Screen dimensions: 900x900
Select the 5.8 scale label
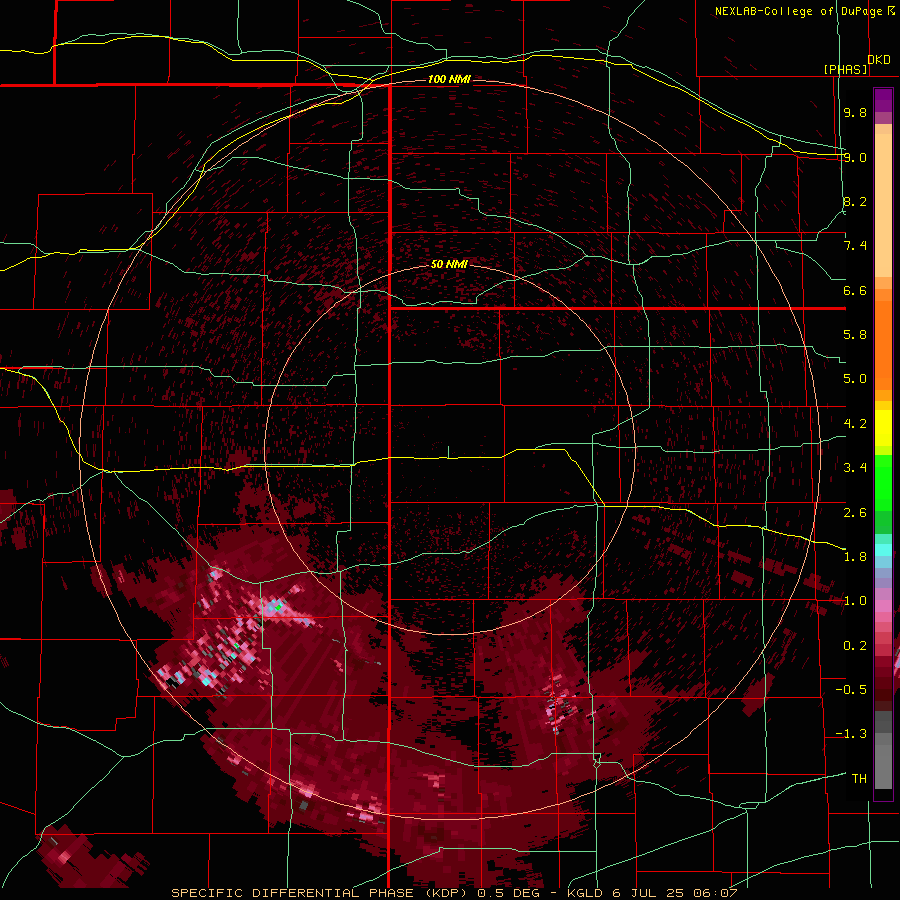point(855,335)
